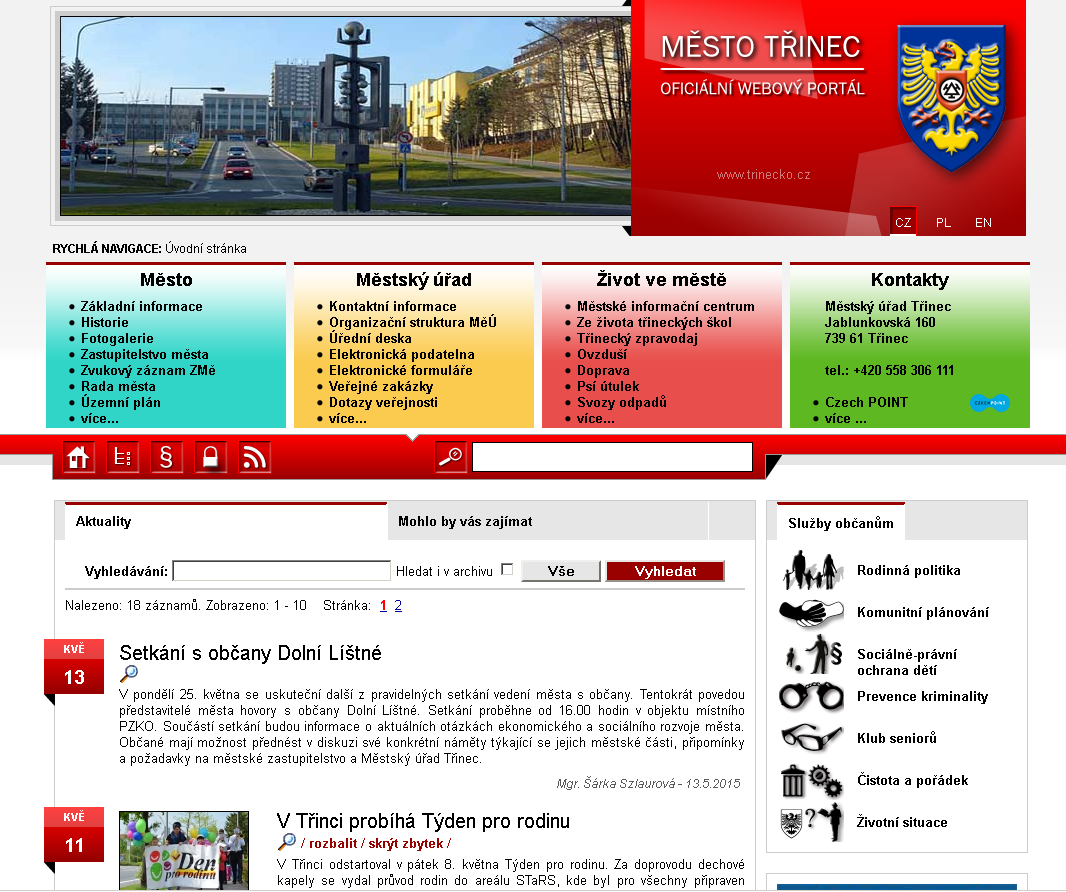Viewport: 1066px width, 892px height.
Task: Open Veřejné zakázky link
Action: [381, 386]
